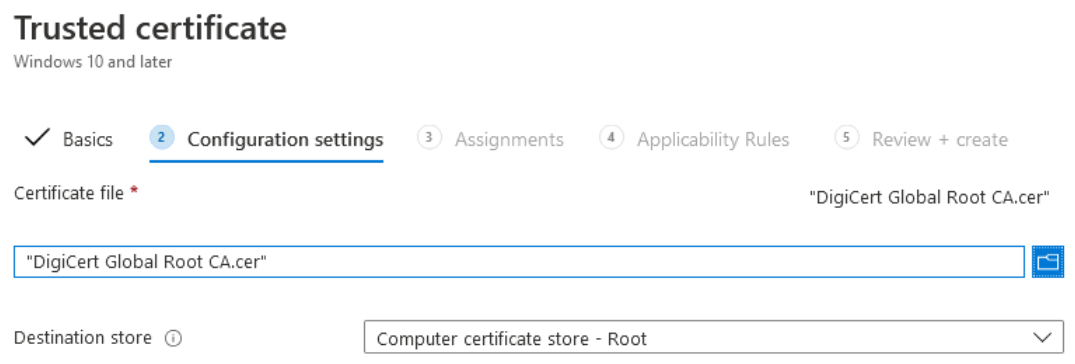This screenshot has height=364, width=1075.
Task: Click the info icon beside Destination store
Action: tap(174, 339)
